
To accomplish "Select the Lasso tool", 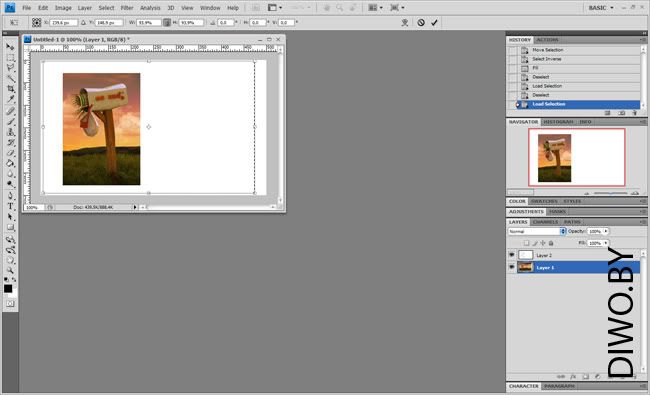I will [10, 68].
